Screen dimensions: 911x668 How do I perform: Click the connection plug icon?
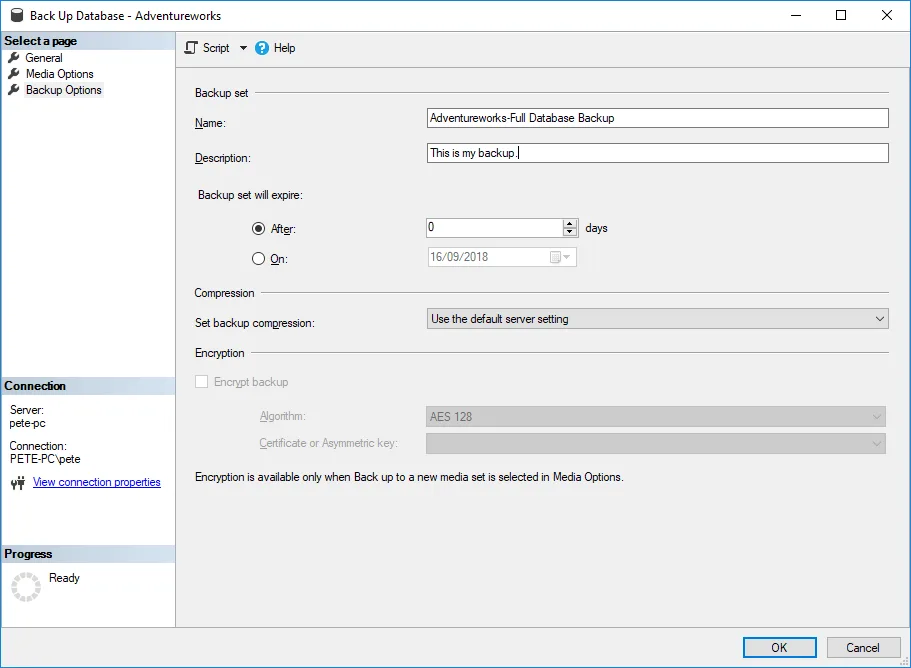point(18,483)
